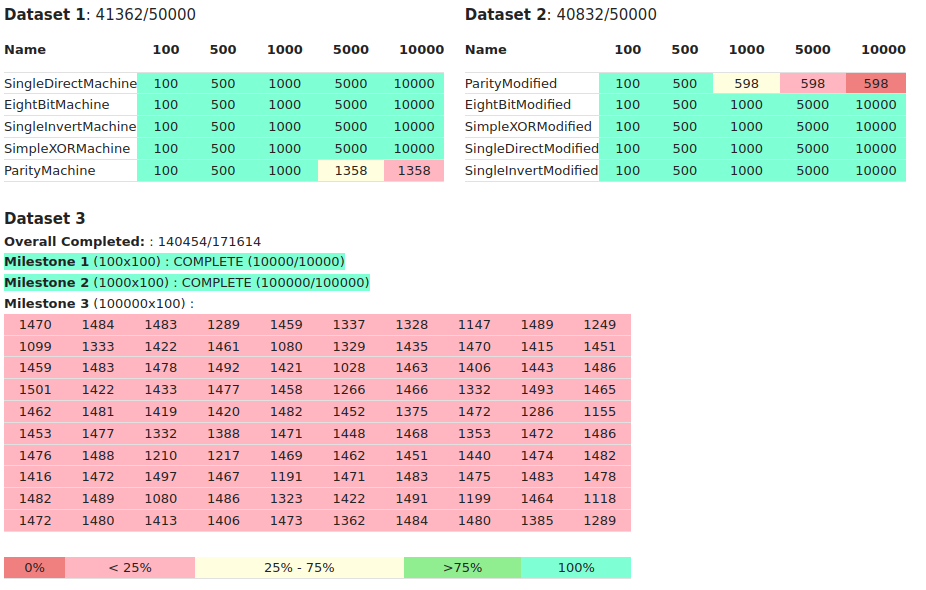The width and height of the screenshot is (926, 590).
Task: Select the yellow 1358 cell for ParityMachine
Action: pyautogui.click(x=350, y=171)
